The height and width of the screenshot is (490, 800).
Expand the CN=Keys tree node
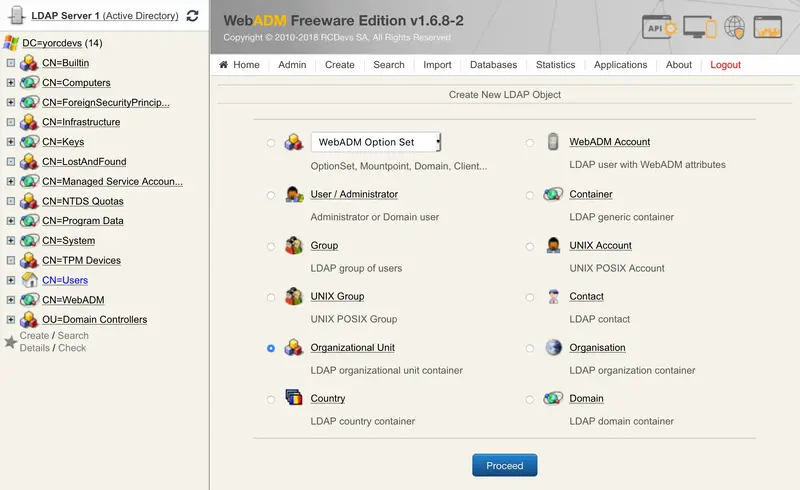click(11, 141)
